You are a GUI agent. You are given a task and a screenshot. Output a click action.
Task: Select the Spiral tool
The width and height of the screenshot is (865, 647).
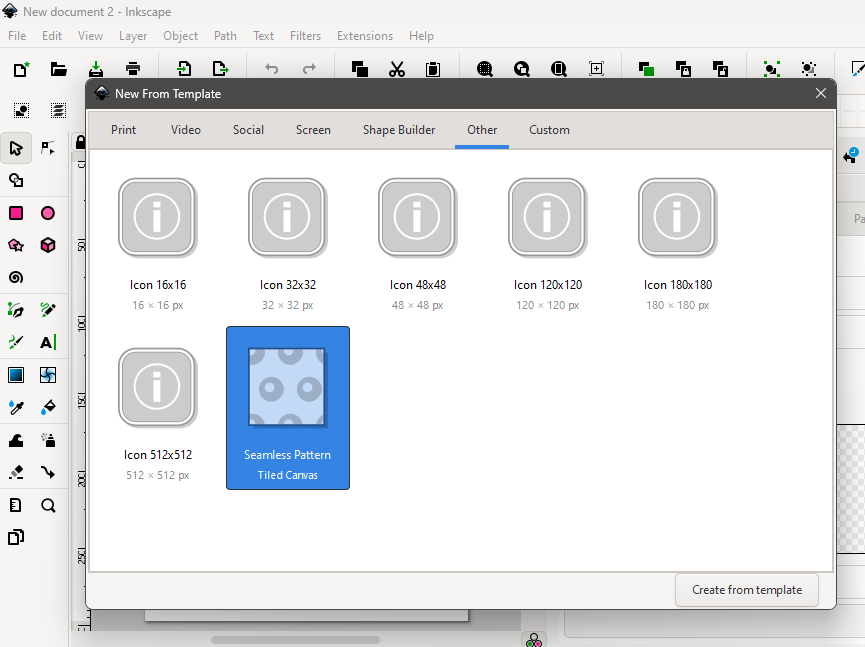coord(16,277)
